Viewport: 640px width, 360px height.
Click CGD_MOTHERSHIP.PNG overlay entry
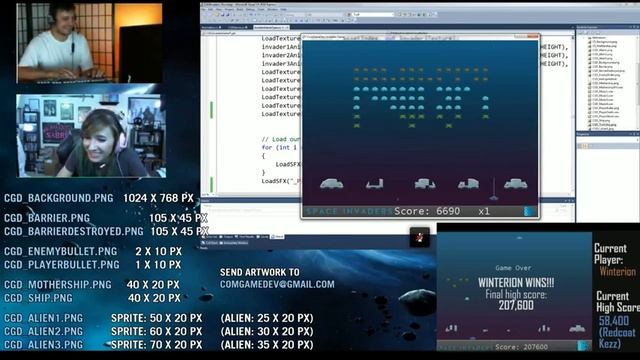(x=58, y=284)
